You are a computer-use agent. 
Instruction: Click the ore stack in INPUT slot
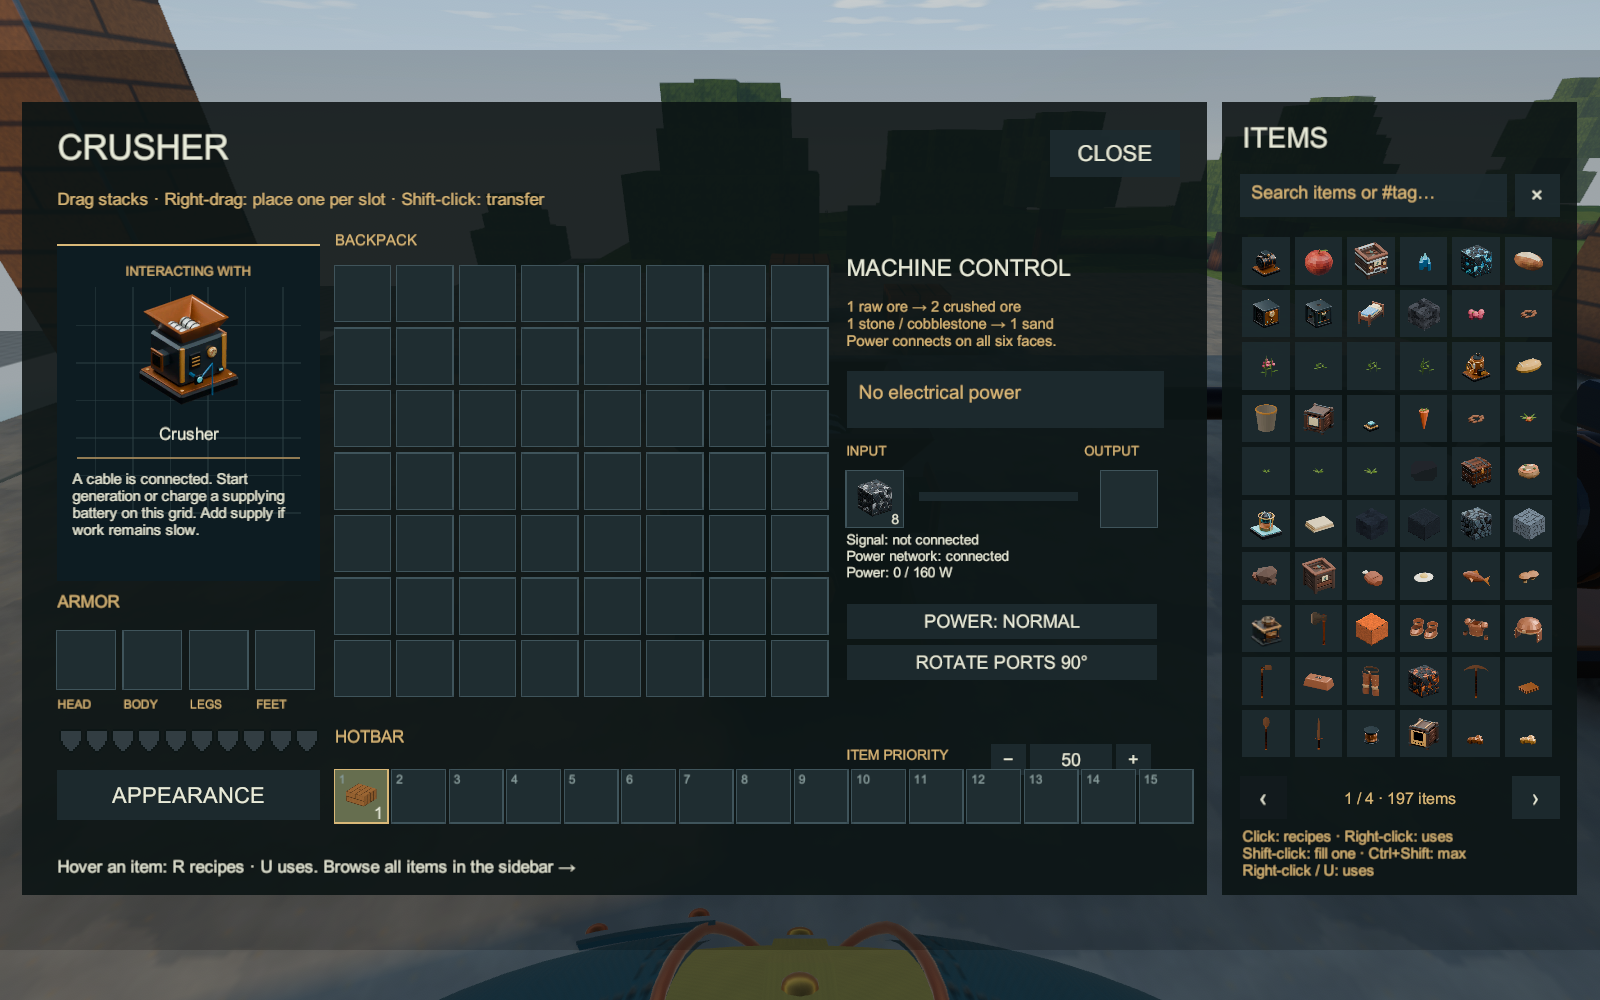tap(874, 498)
